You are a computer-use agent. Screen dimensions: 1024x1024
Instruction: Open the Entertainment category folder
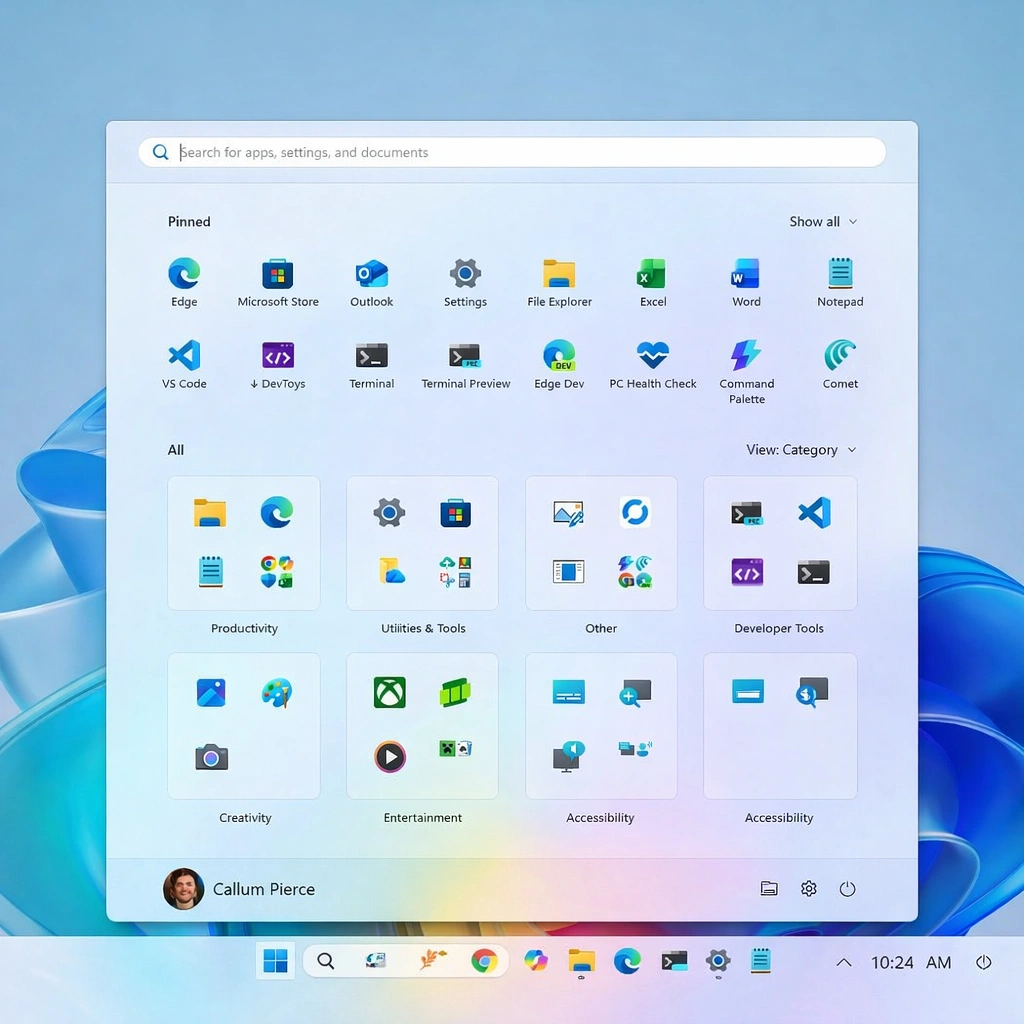422,725
